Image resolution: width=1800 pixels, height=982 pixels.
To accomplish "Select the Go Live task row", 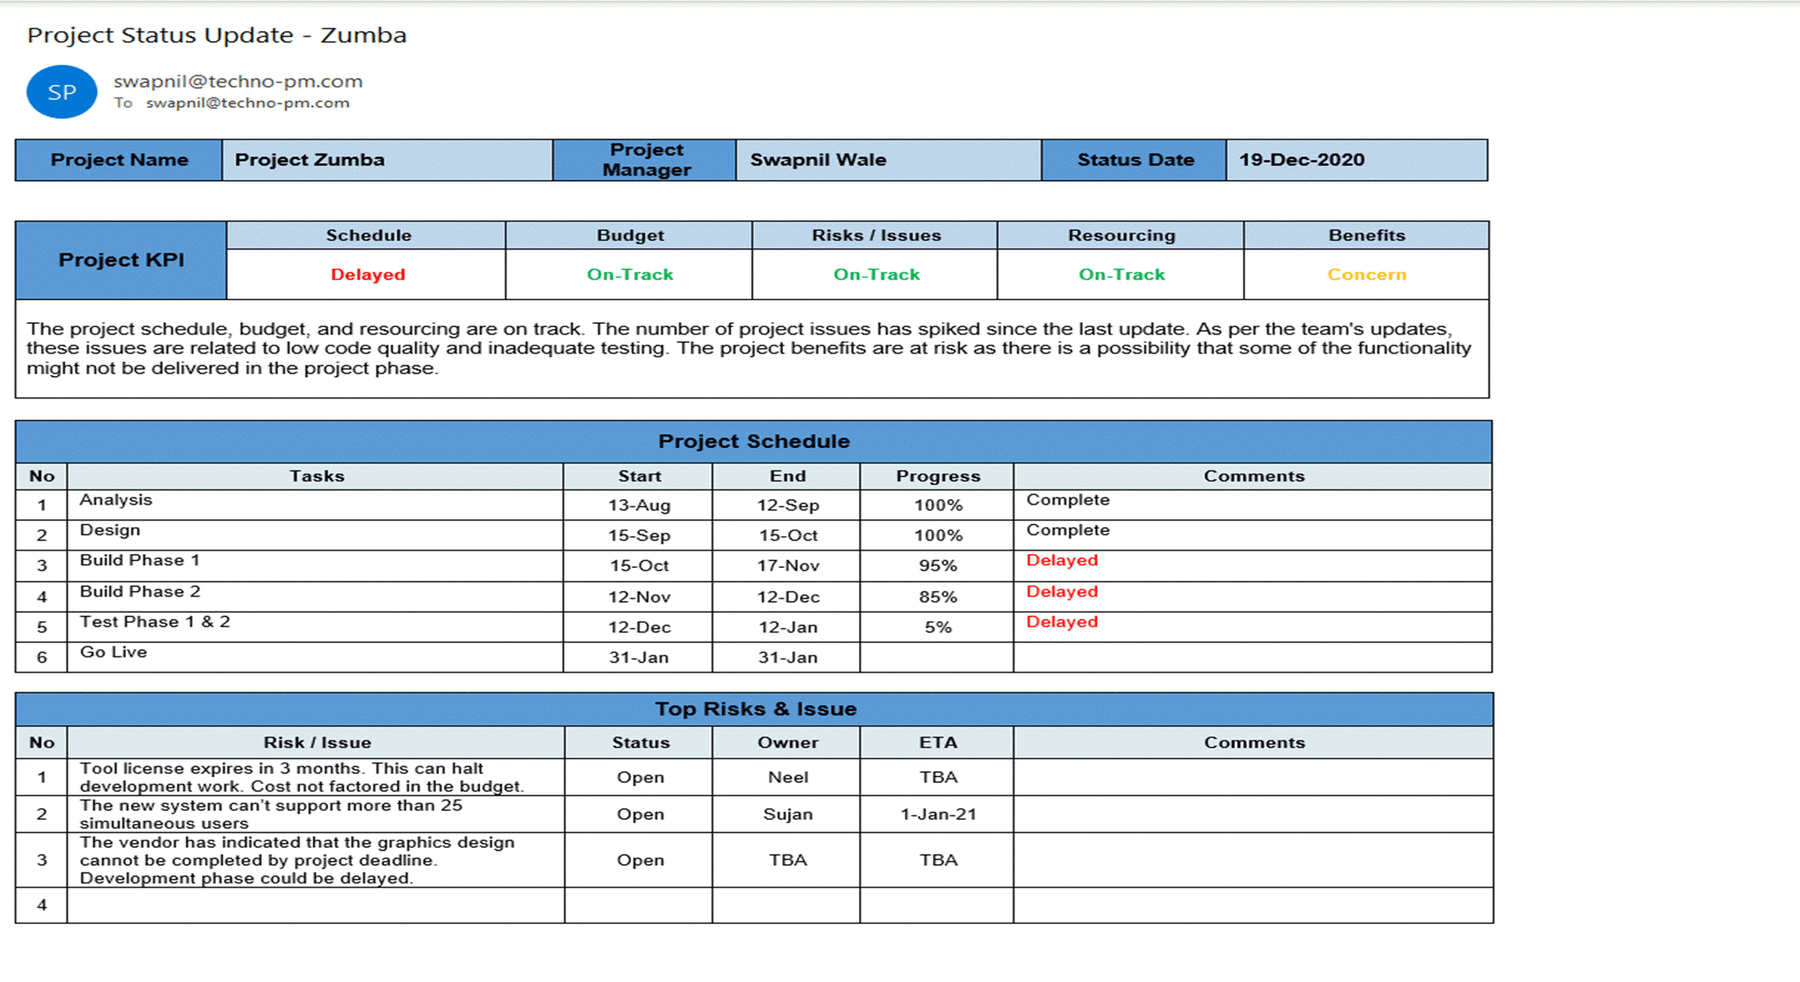I will [113, 652].
